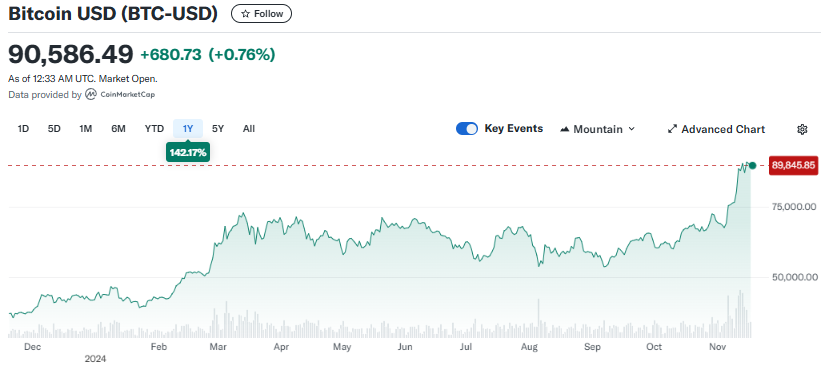
Task: Click the 142.17% return badge
Action: tap(188, 153)
